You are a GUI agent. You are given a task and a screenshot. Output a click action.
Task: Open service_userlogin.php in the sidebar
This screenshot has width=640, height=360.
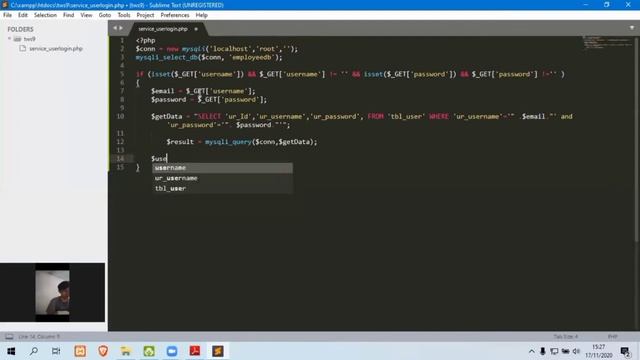56,49
